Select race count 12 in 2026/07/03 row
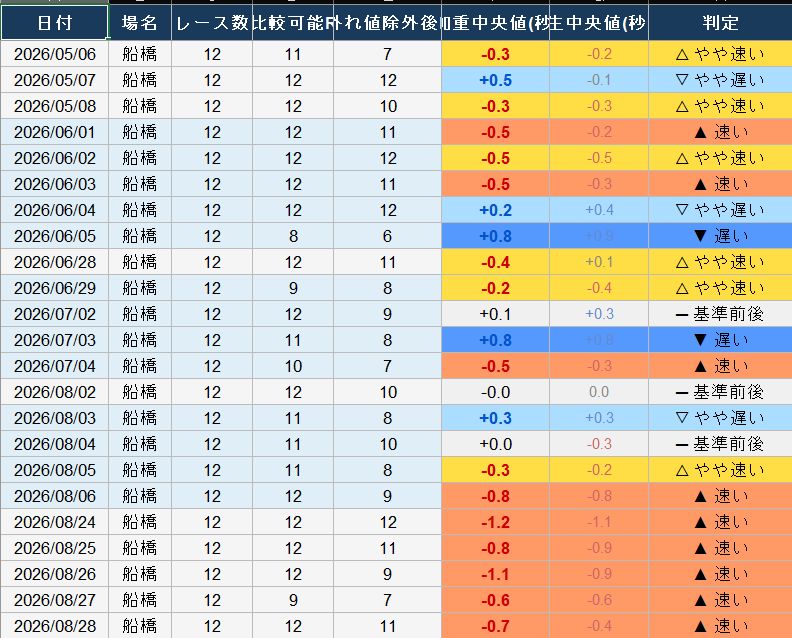This screenshot has width=792, height=638. [x=212, y=340]
